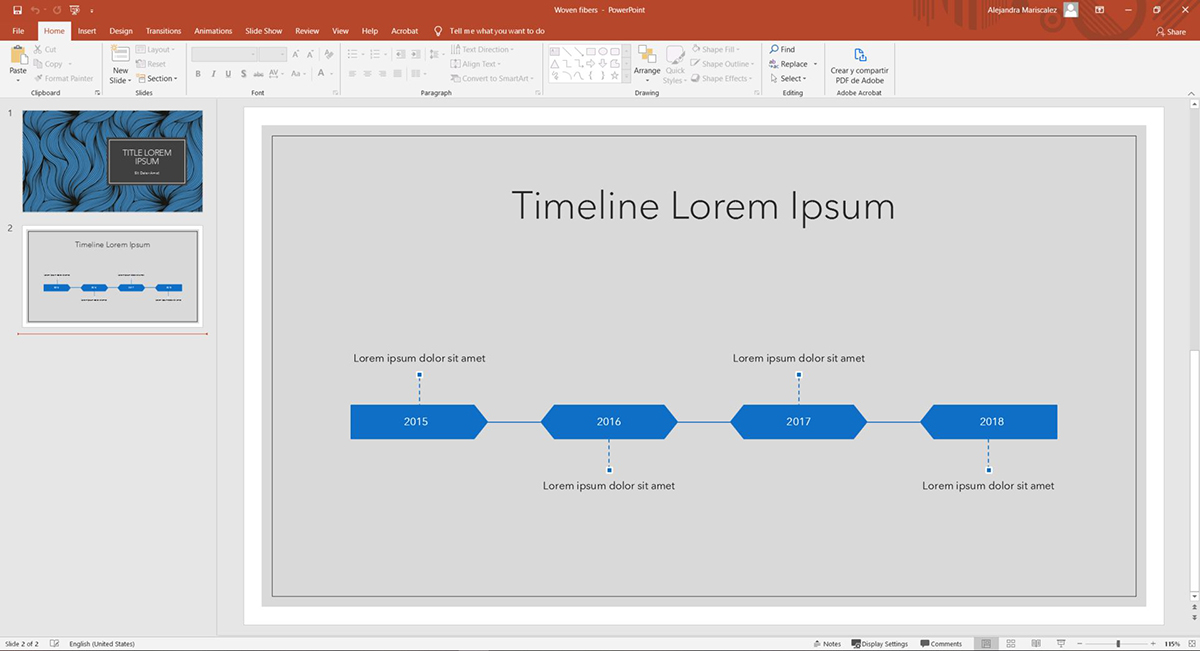Click the Ribbon Display Options icon
The image size is (1200, 651).
coord(1100,9)
